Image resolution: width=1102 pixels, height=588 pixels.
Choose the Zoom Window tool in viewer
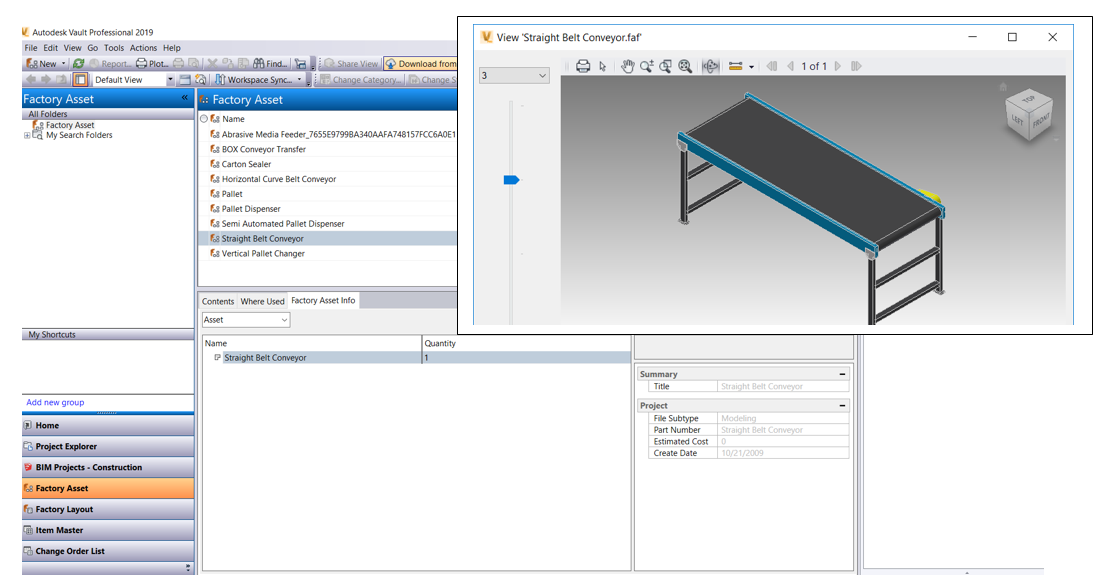tap(666, 66)
